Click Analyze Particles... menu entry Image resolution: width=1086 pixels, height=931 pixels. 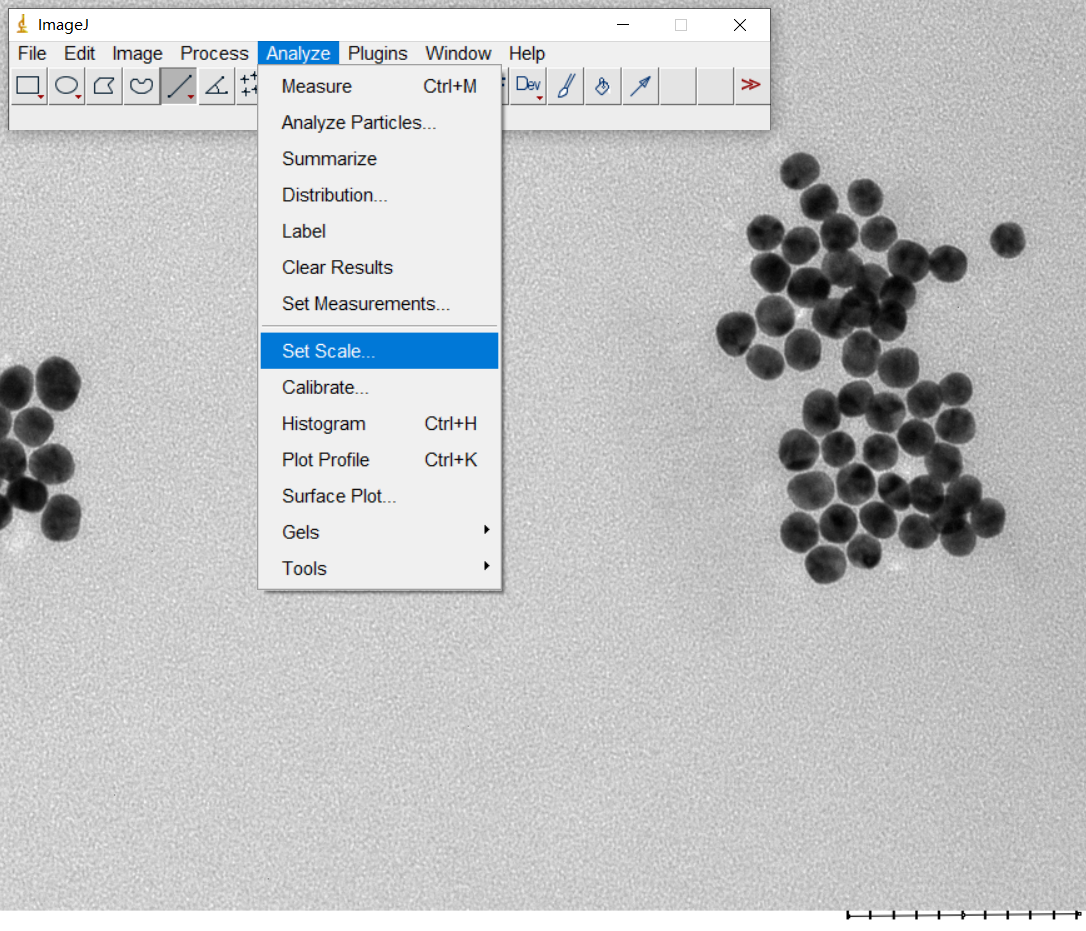(359, 123)
